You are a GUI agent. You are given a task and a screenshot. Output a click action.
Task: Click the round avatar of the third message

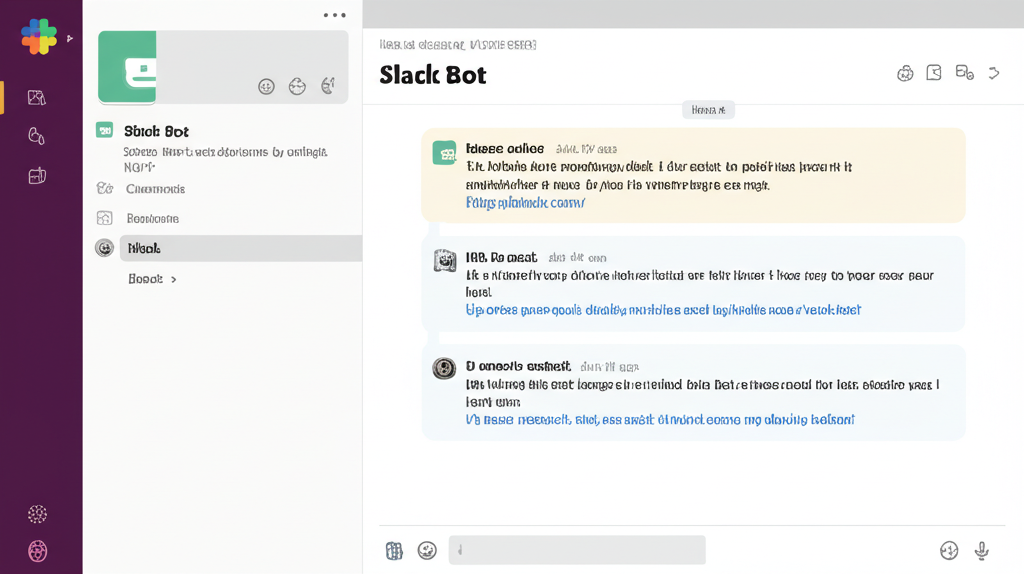(445, 368)
